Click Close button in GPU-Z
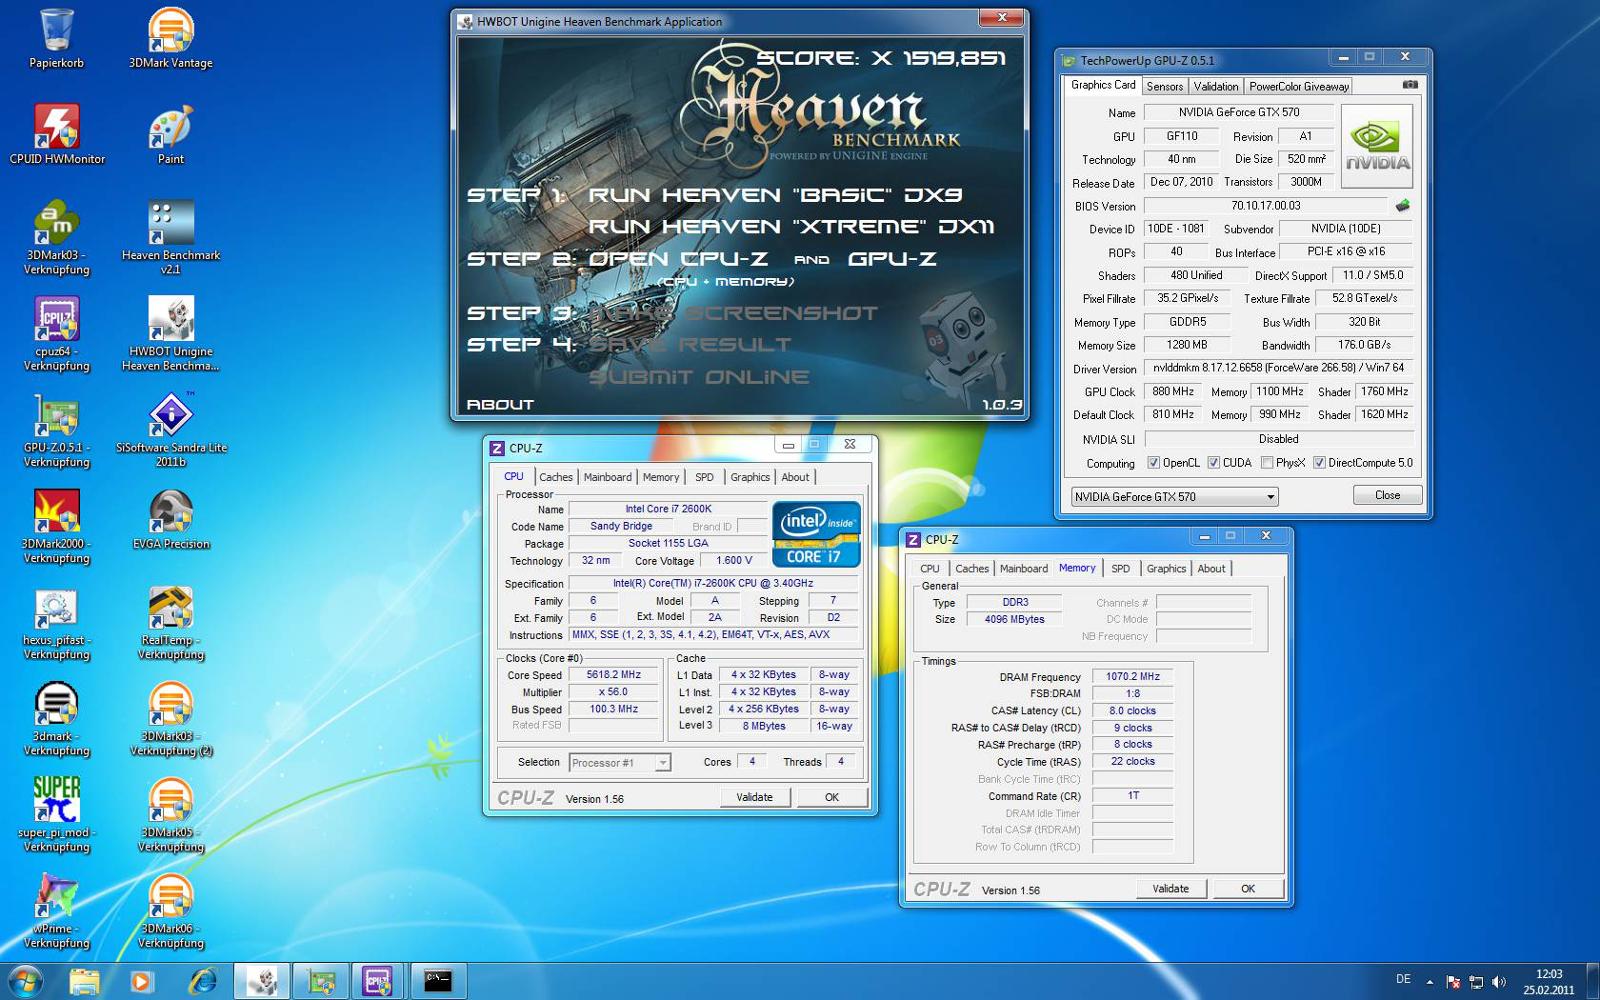 point(1387,495)
